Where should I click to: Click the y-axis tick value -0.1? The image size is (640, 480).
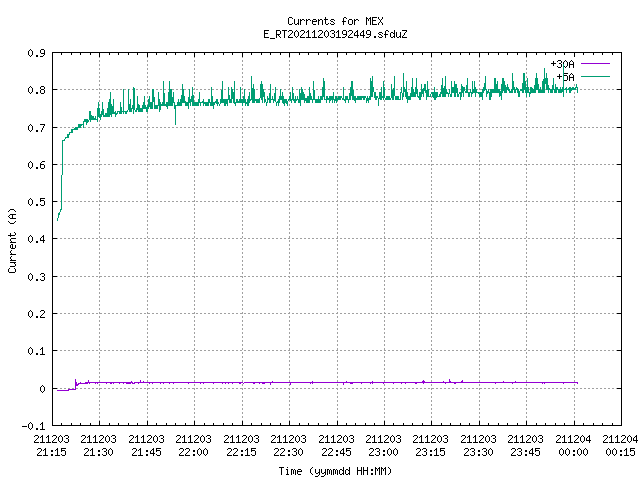[33, 426]
